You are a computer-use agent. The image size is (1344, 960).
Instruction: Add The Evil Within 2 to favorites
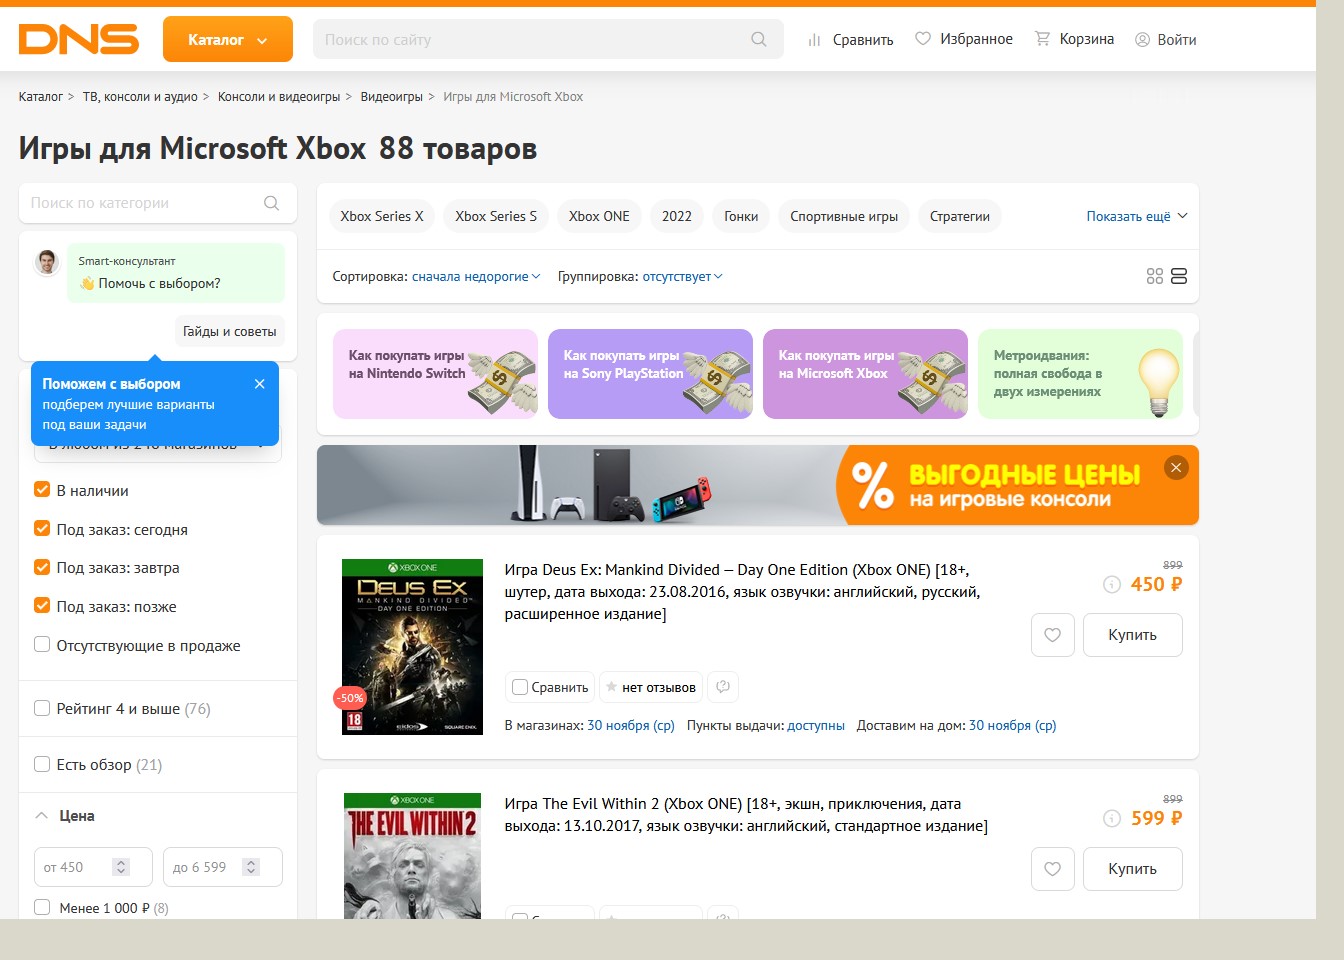click(1052, 869)
